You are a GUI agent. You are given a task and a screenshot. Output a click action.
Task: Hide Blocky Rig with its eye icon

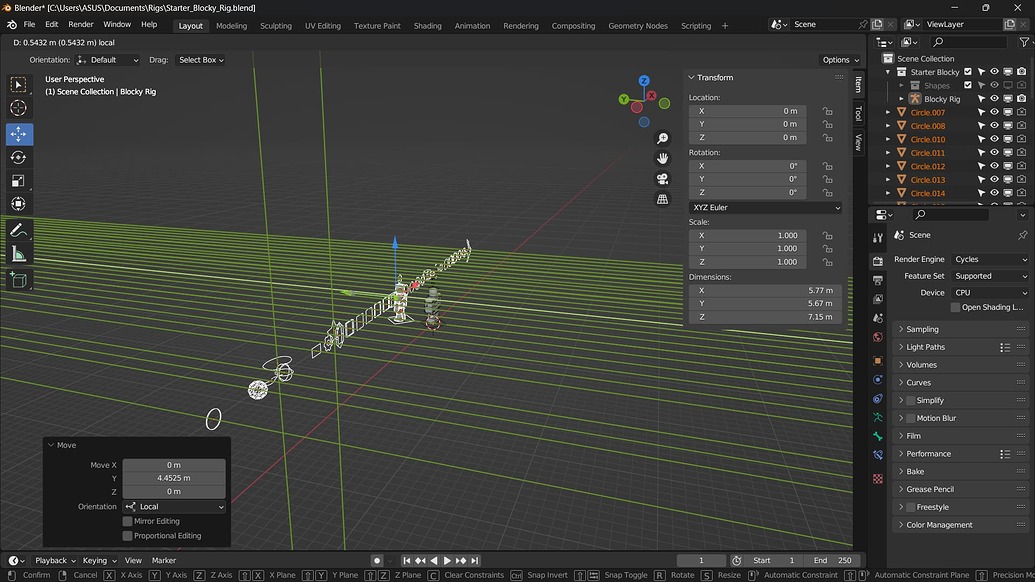point(994,98)
